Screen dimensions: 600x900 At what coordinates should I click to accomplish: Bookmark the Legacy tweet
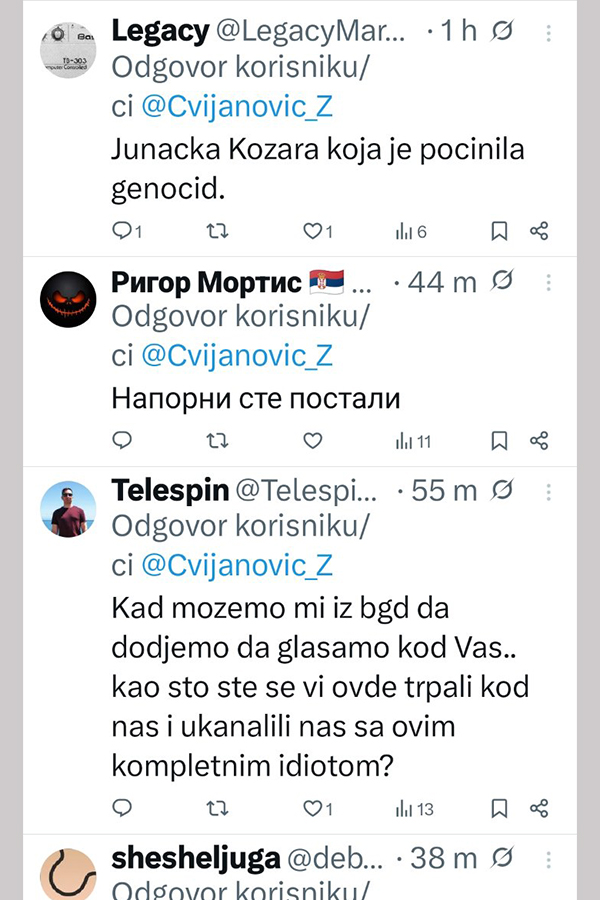point(498,231)
